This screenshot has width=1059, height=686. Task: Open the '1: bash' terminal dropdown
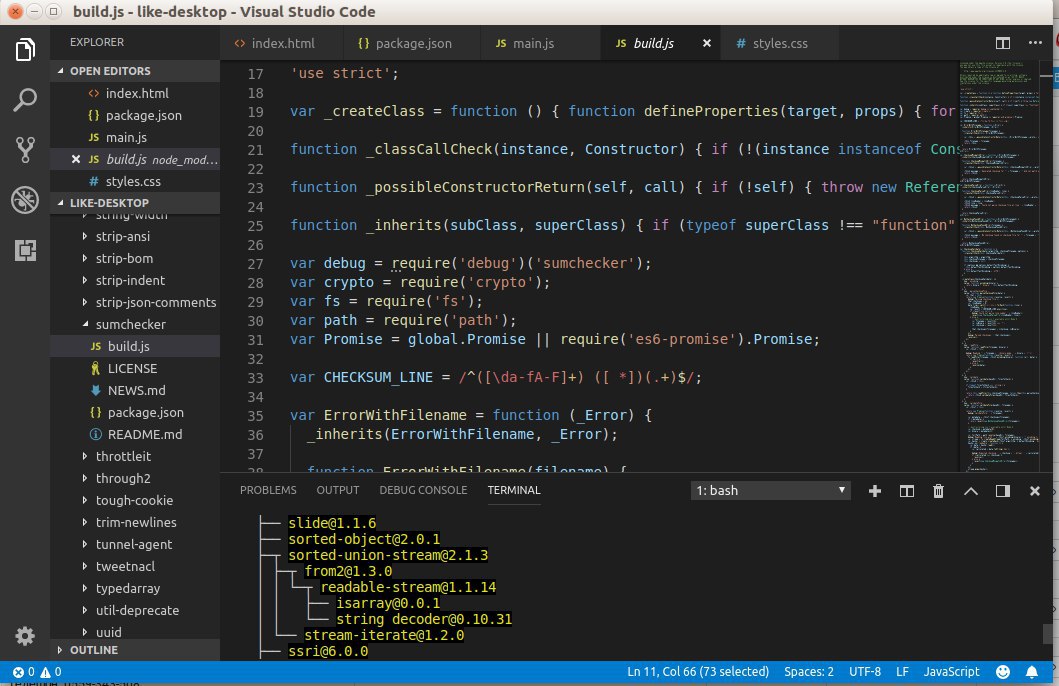(x=771, y=490)
